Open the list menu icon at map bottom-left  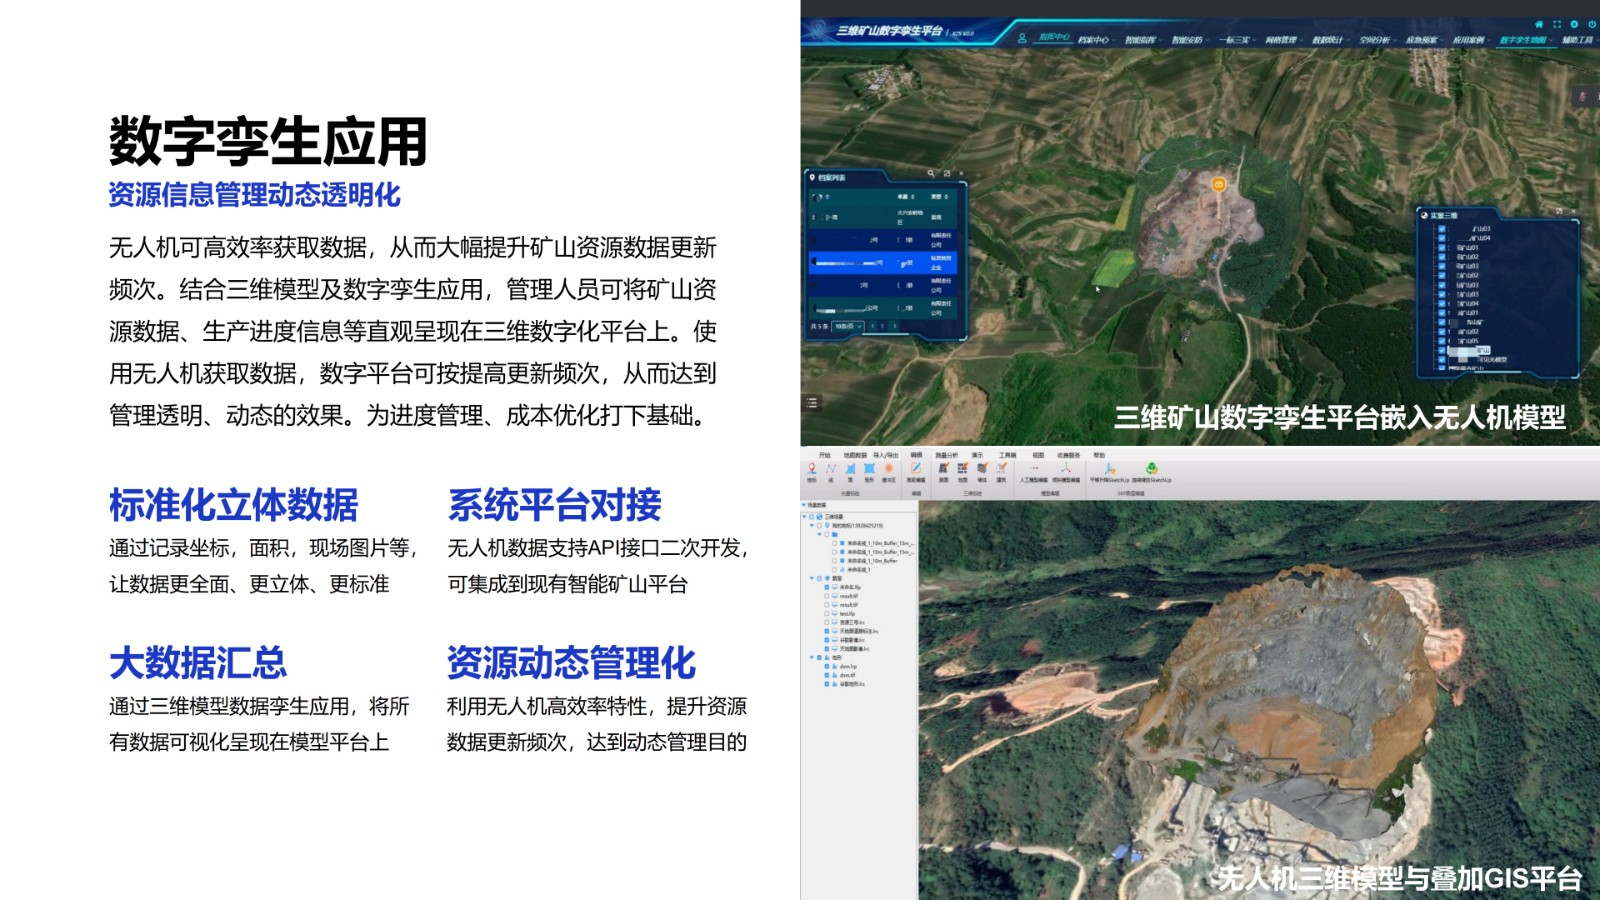(813, 403)
